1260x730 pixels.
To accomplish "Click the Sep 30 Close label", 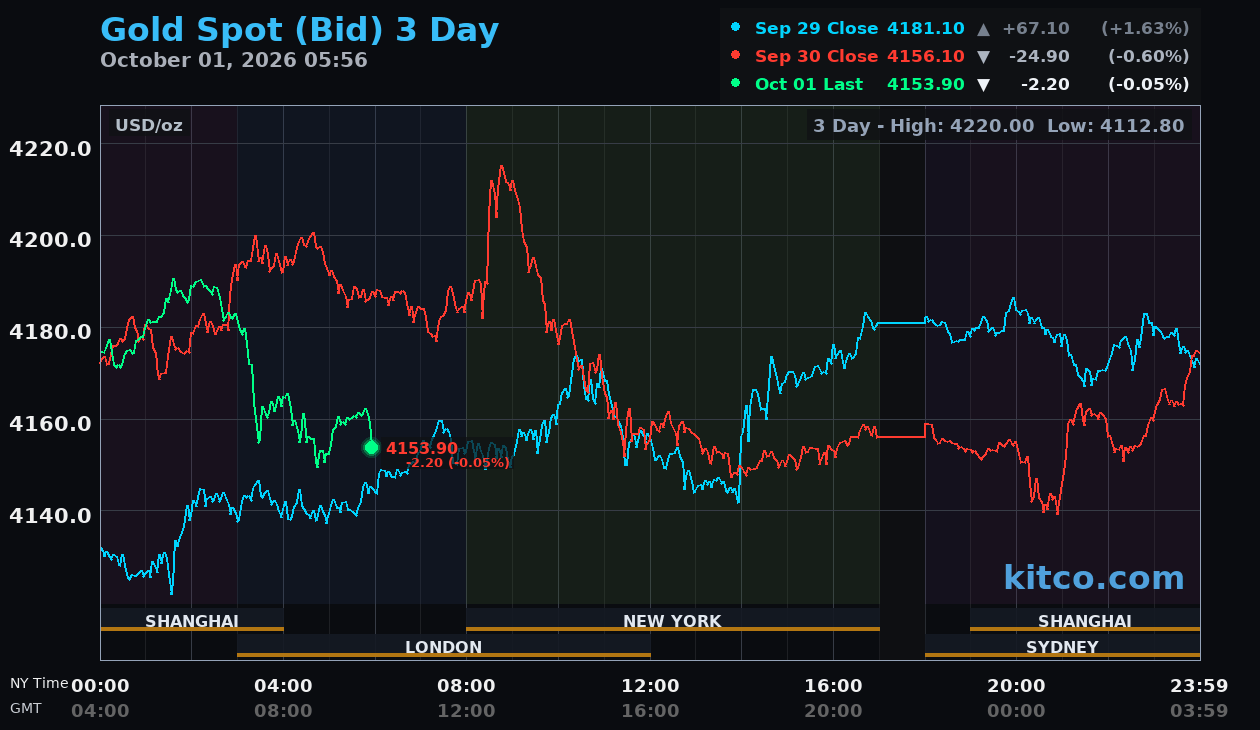I will pyautogui.click(x=816, y=56).
